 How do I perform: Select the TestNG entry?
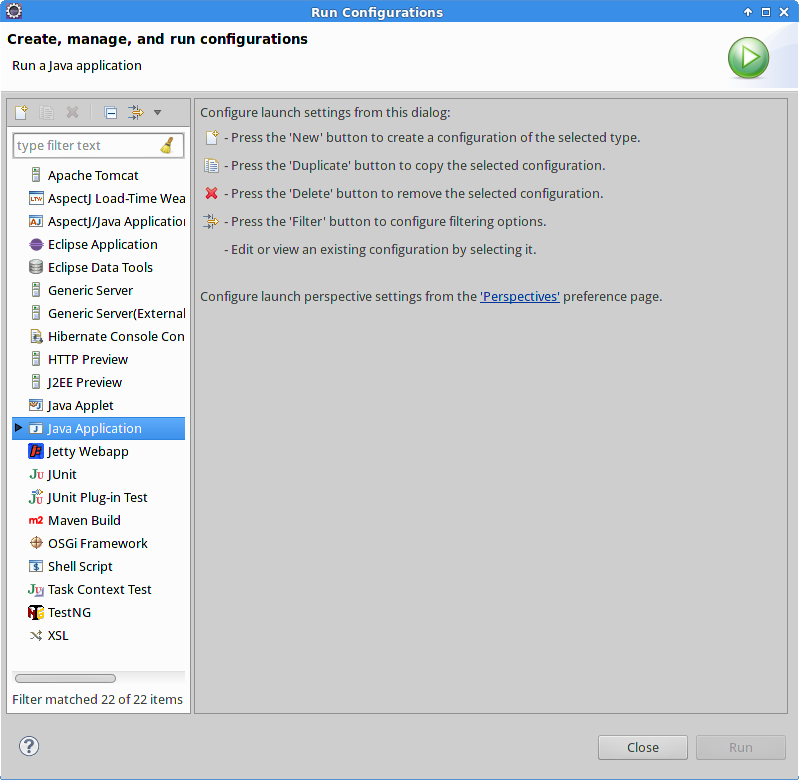tap(69, 612)
